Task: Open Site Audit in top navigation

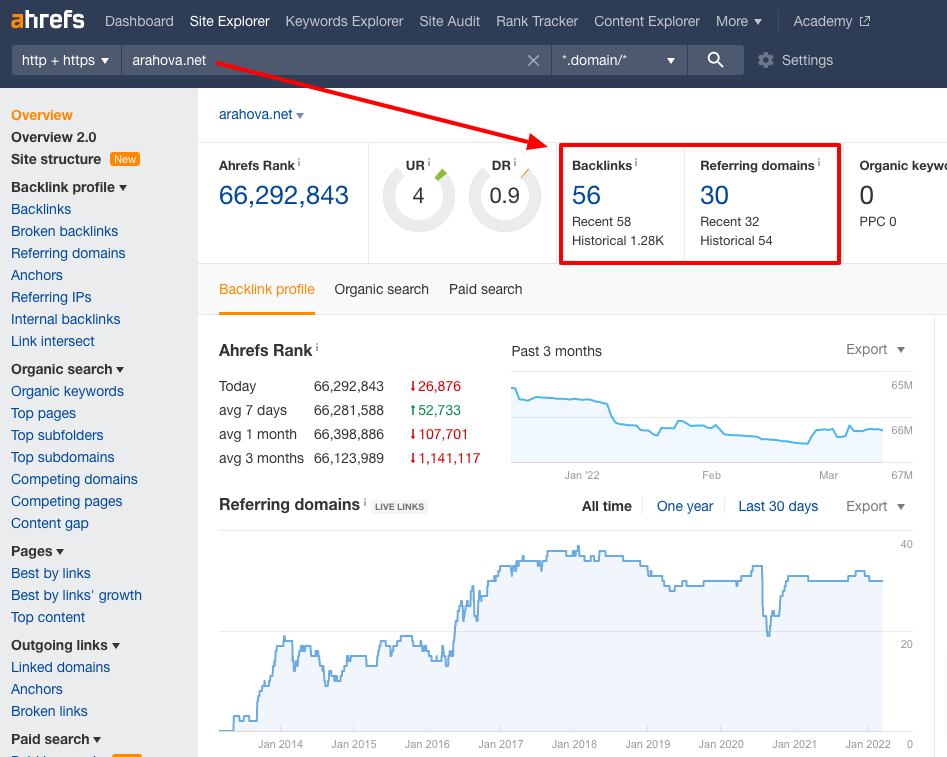Action: [x=449, y=21]
